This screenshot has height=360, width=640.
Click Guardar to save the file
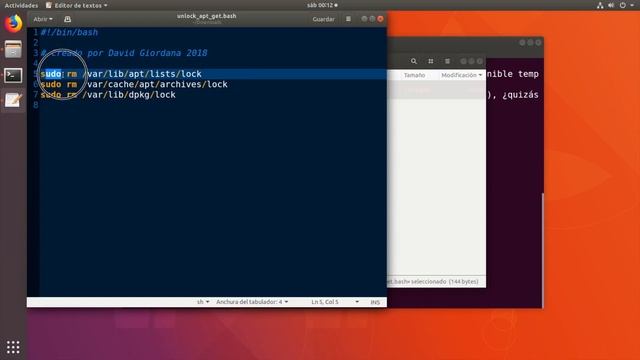(323, 19)
